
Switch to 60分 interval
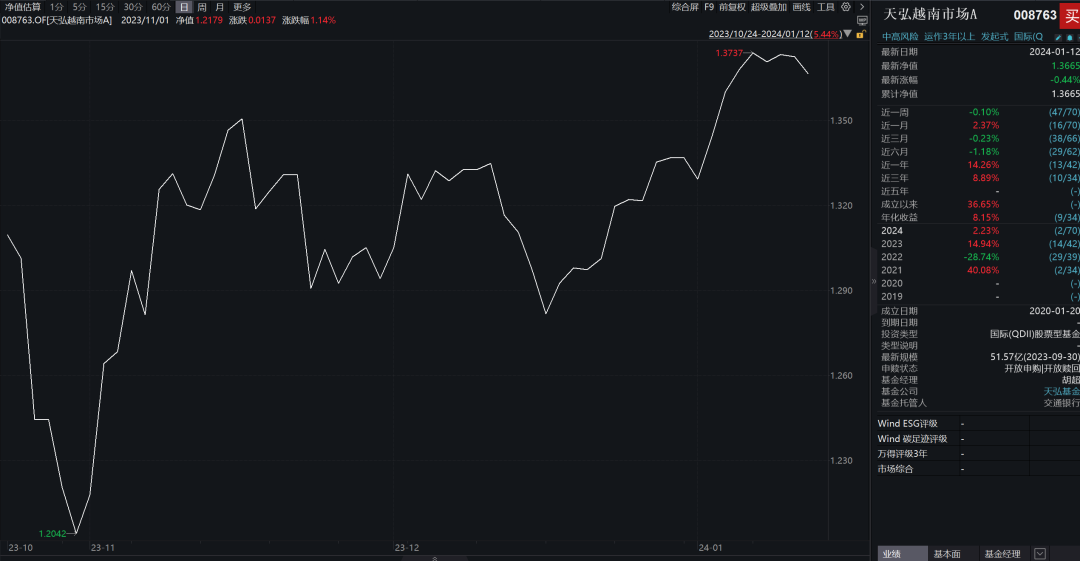click(x=160, y=7)
